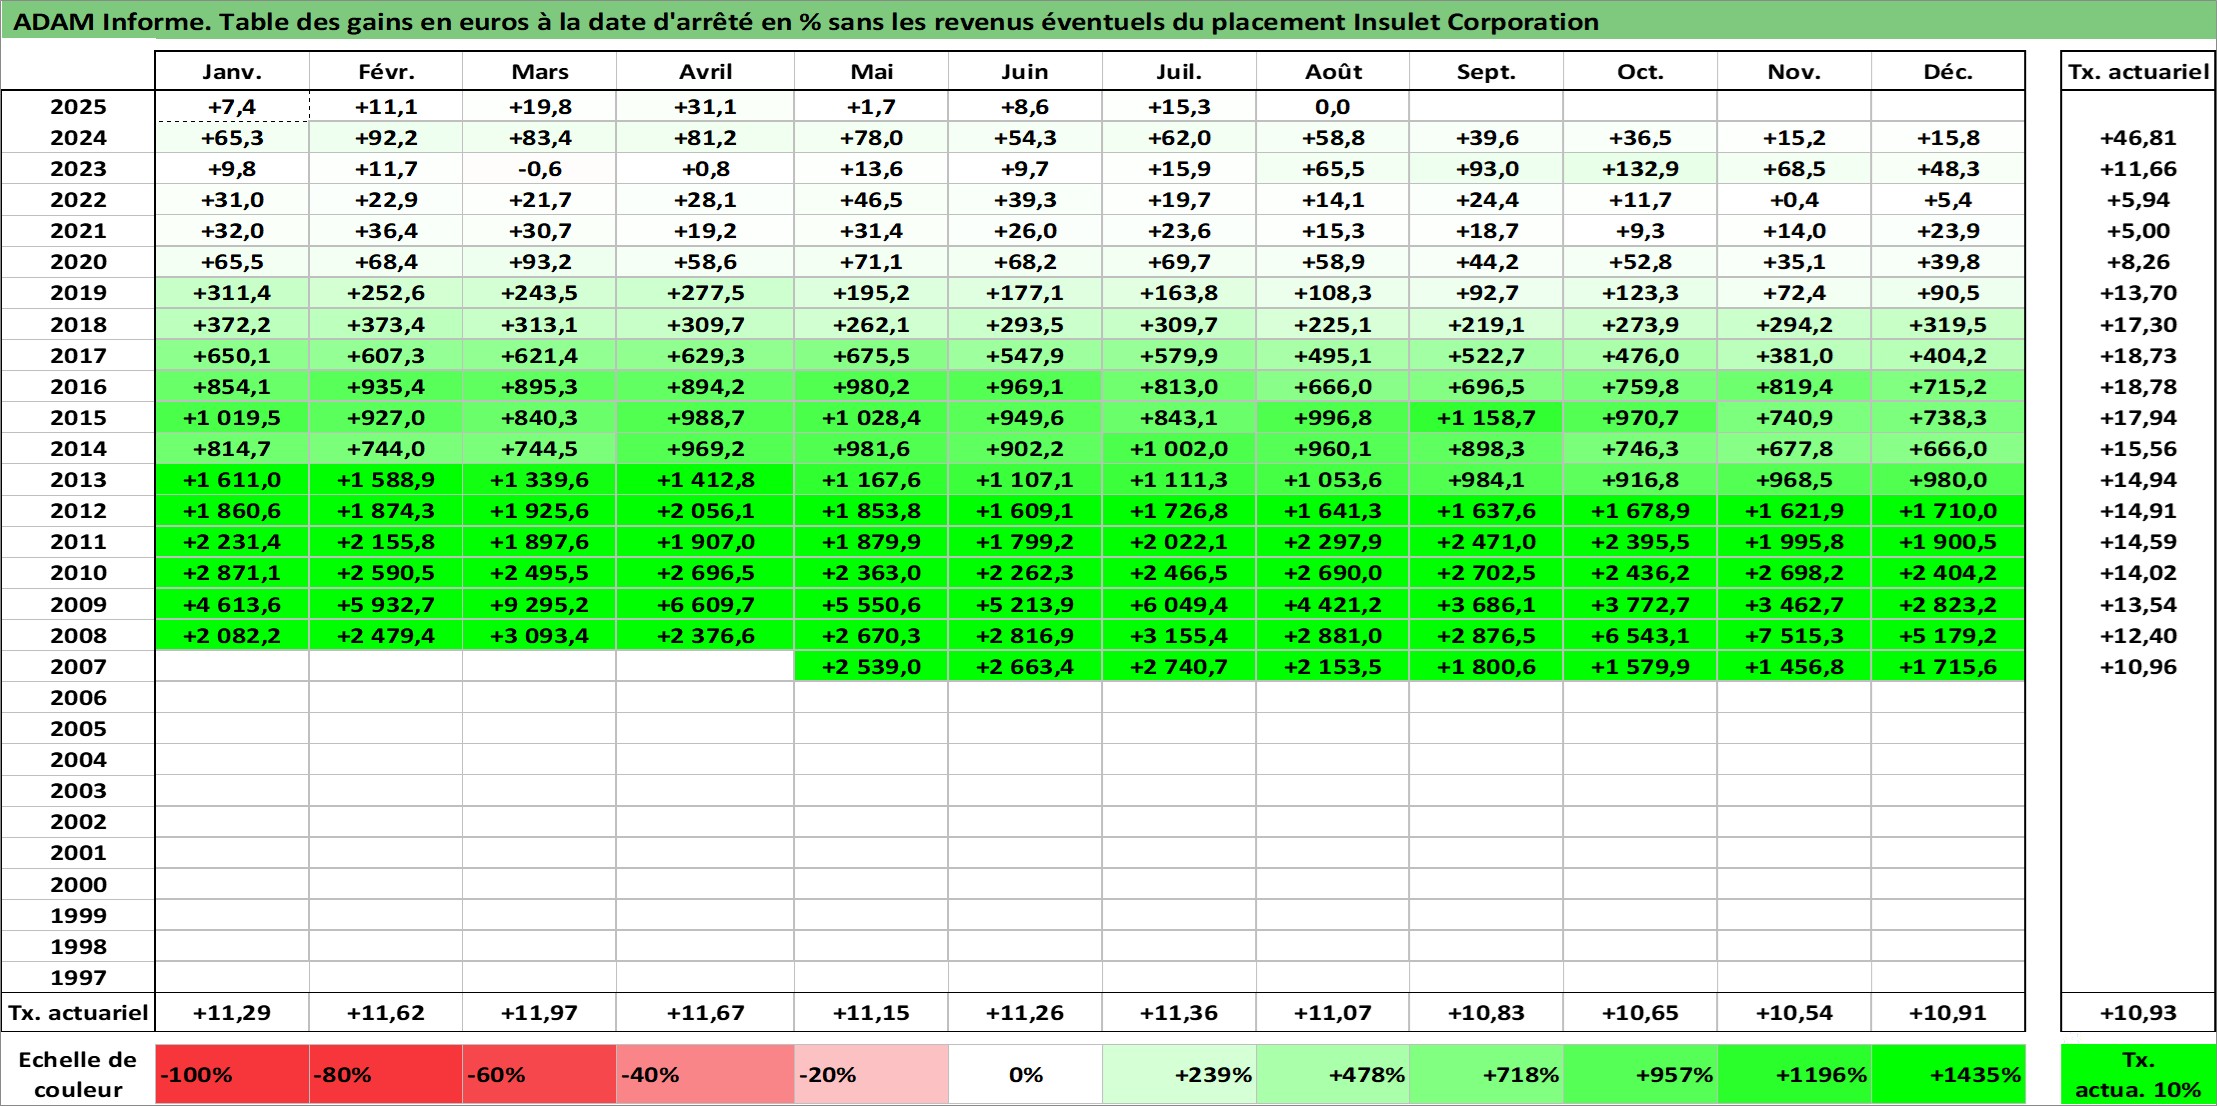Click the 2003 year row label

pos(78,791)
